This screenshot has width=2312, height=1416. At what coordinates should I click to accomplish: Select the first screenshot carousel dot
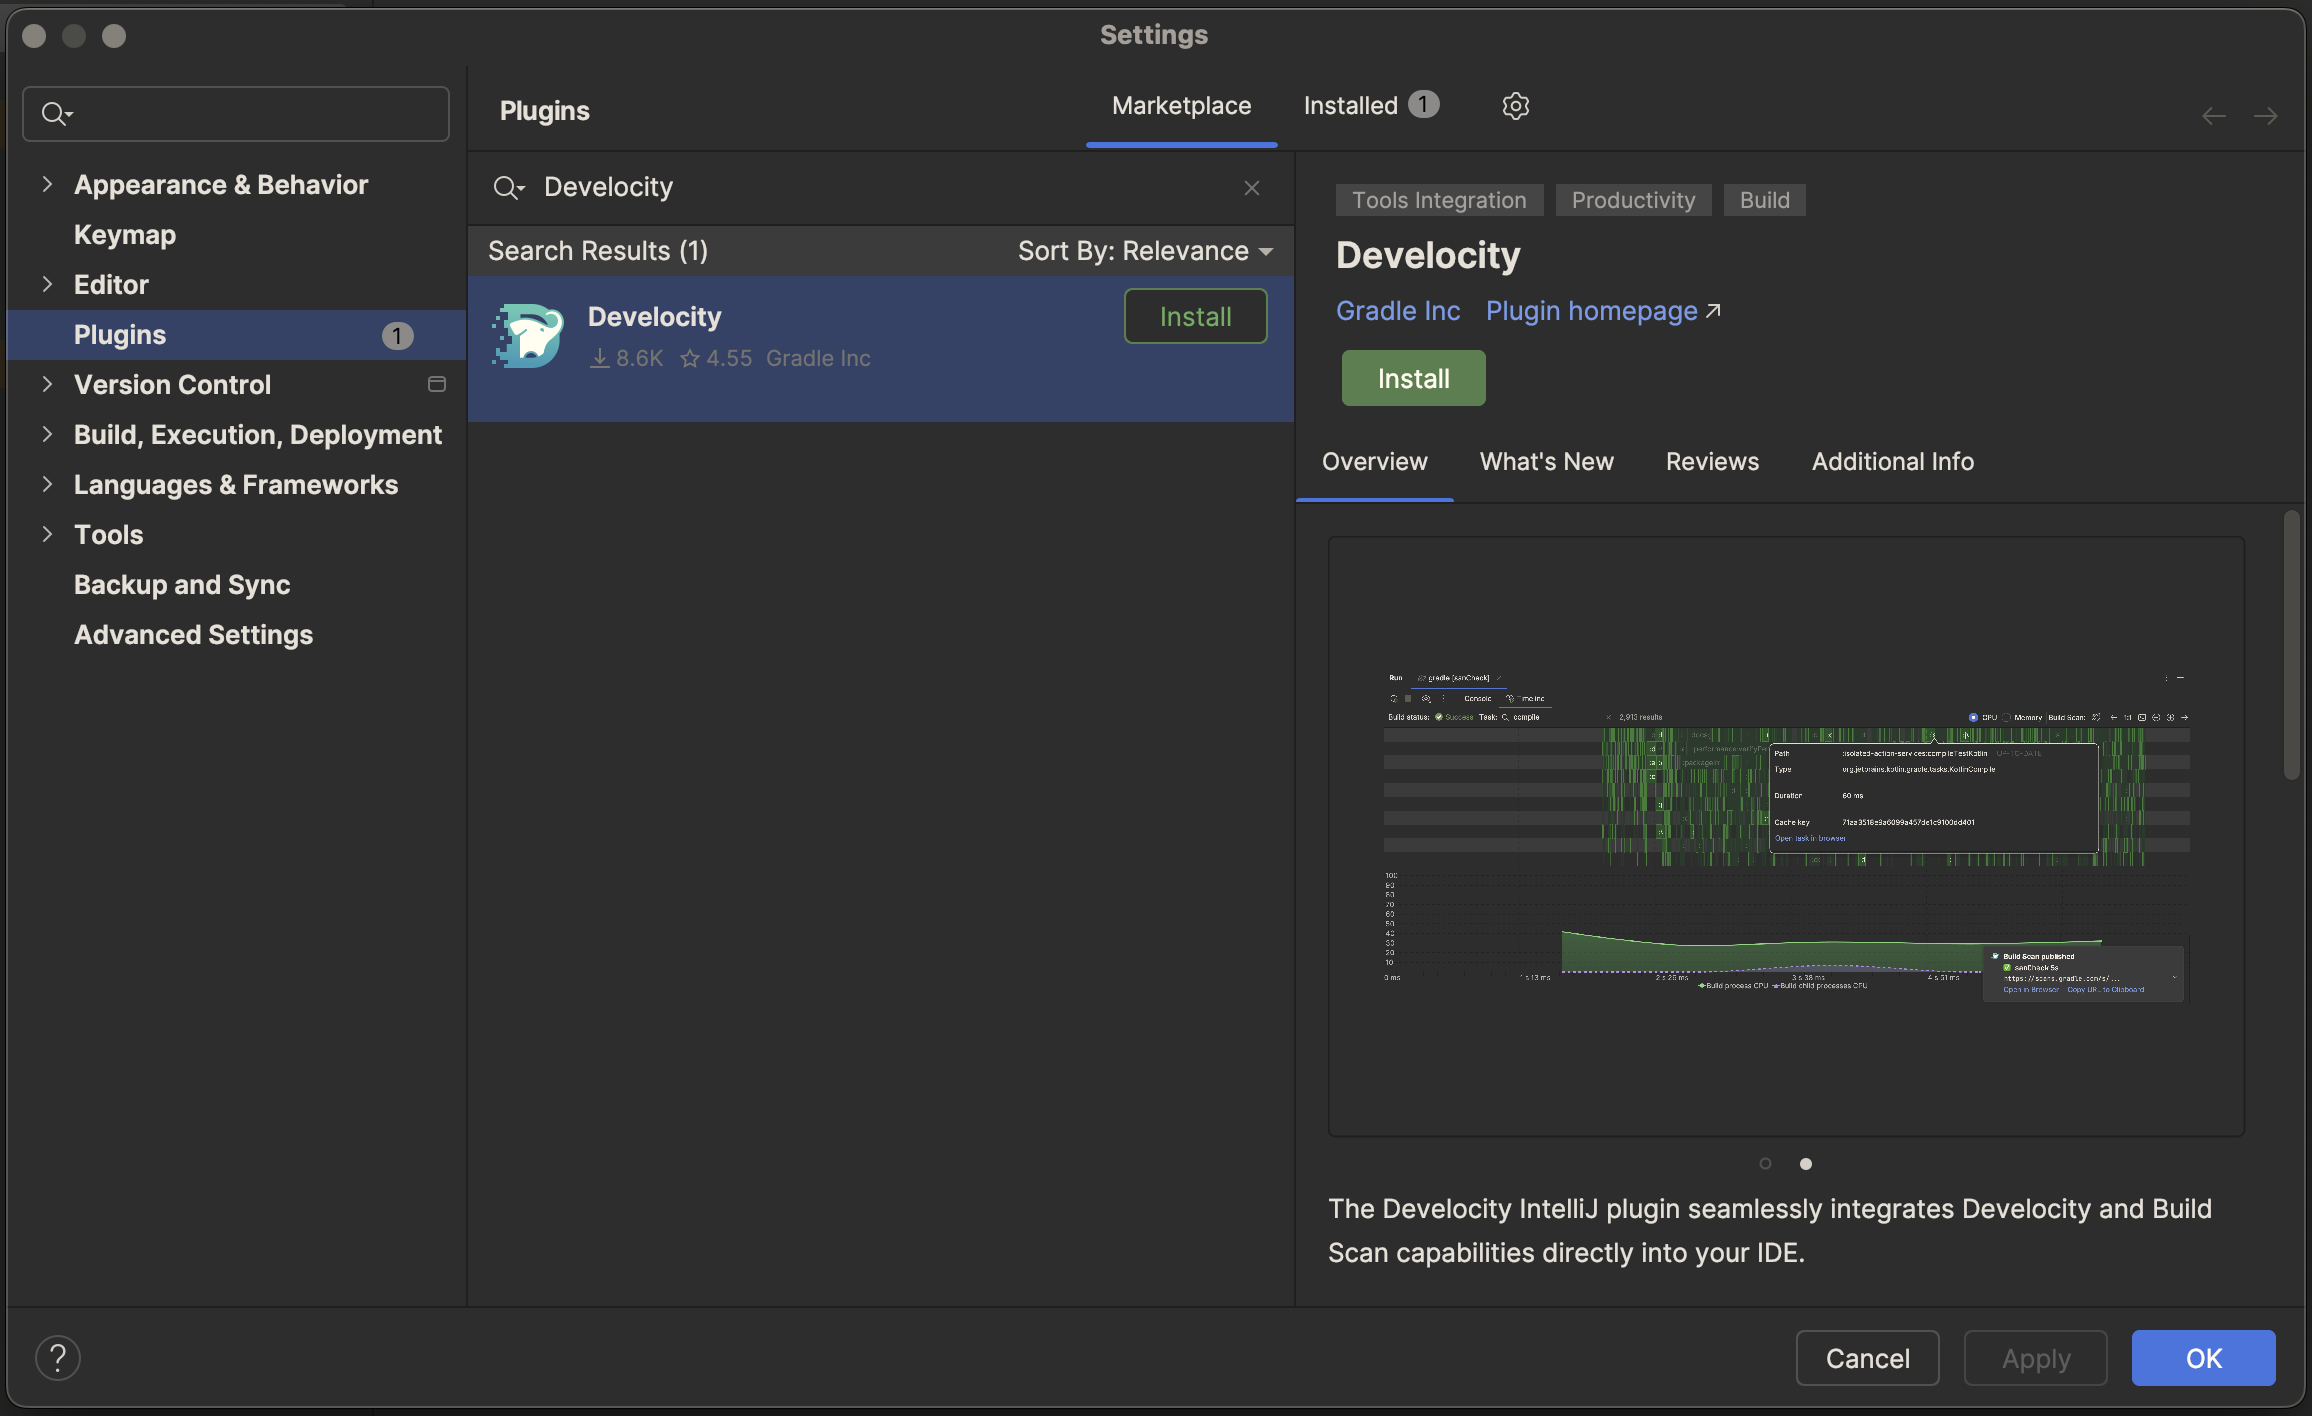1765,1163
